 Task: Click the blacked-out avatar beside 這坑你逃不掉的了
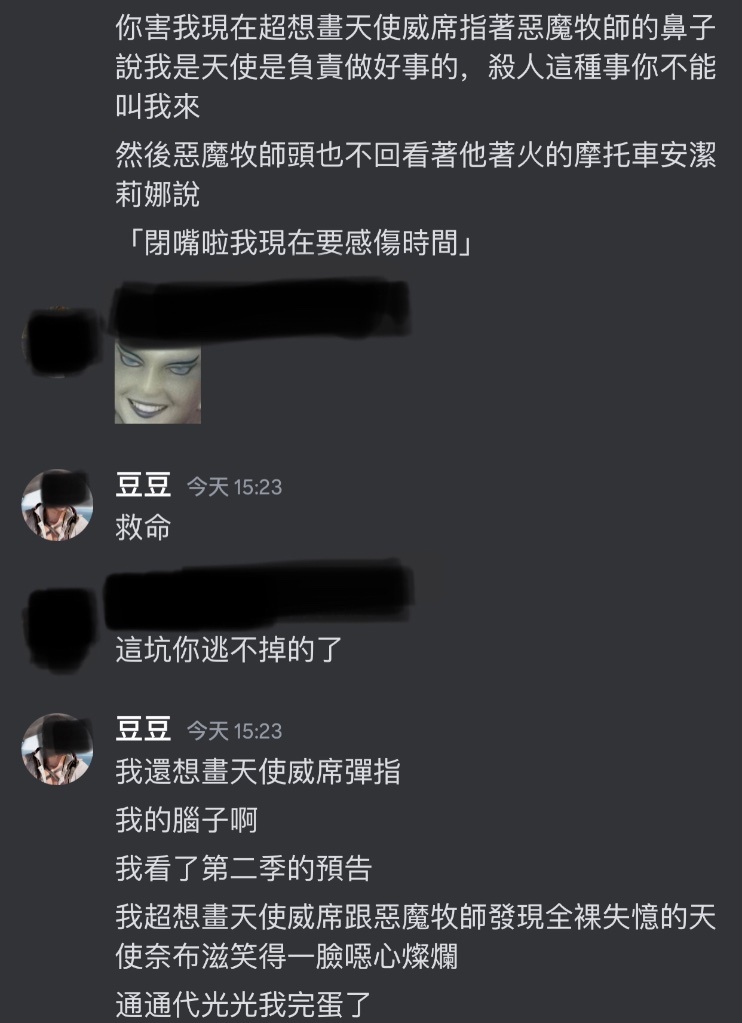(60, 628)
